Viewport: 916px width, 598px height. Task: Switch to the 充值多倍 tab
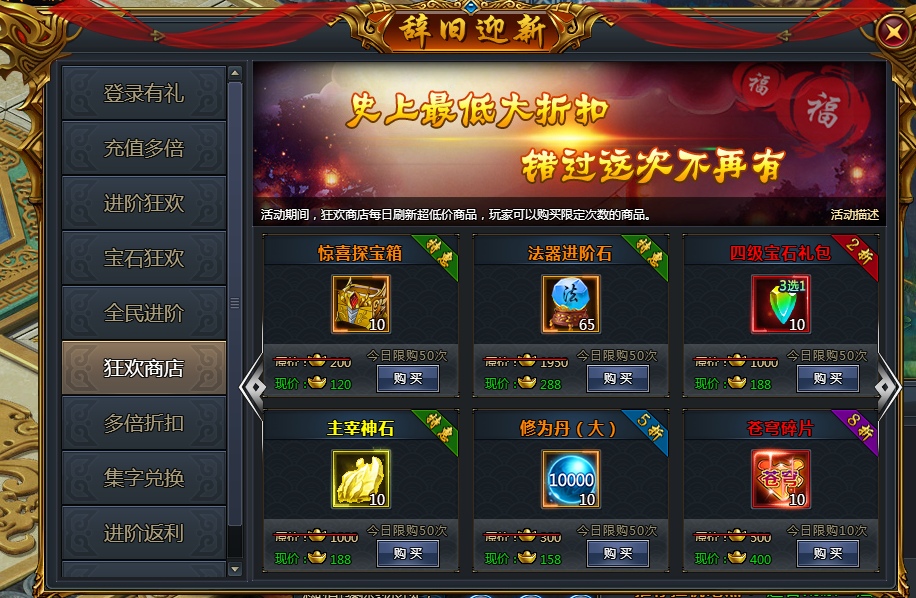coord(144,148)
